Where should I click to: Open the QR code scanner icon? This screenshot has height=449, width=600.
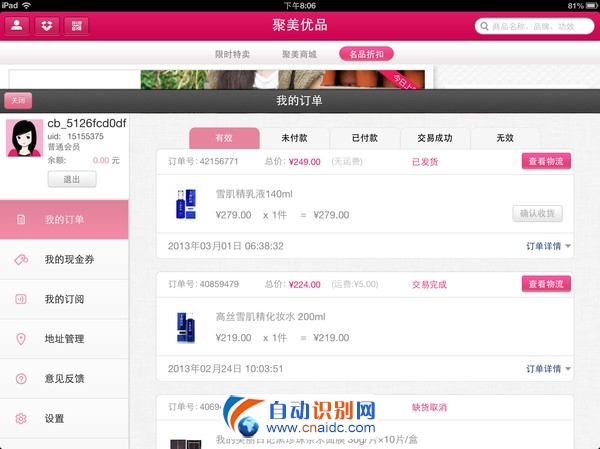pos(76,26)
